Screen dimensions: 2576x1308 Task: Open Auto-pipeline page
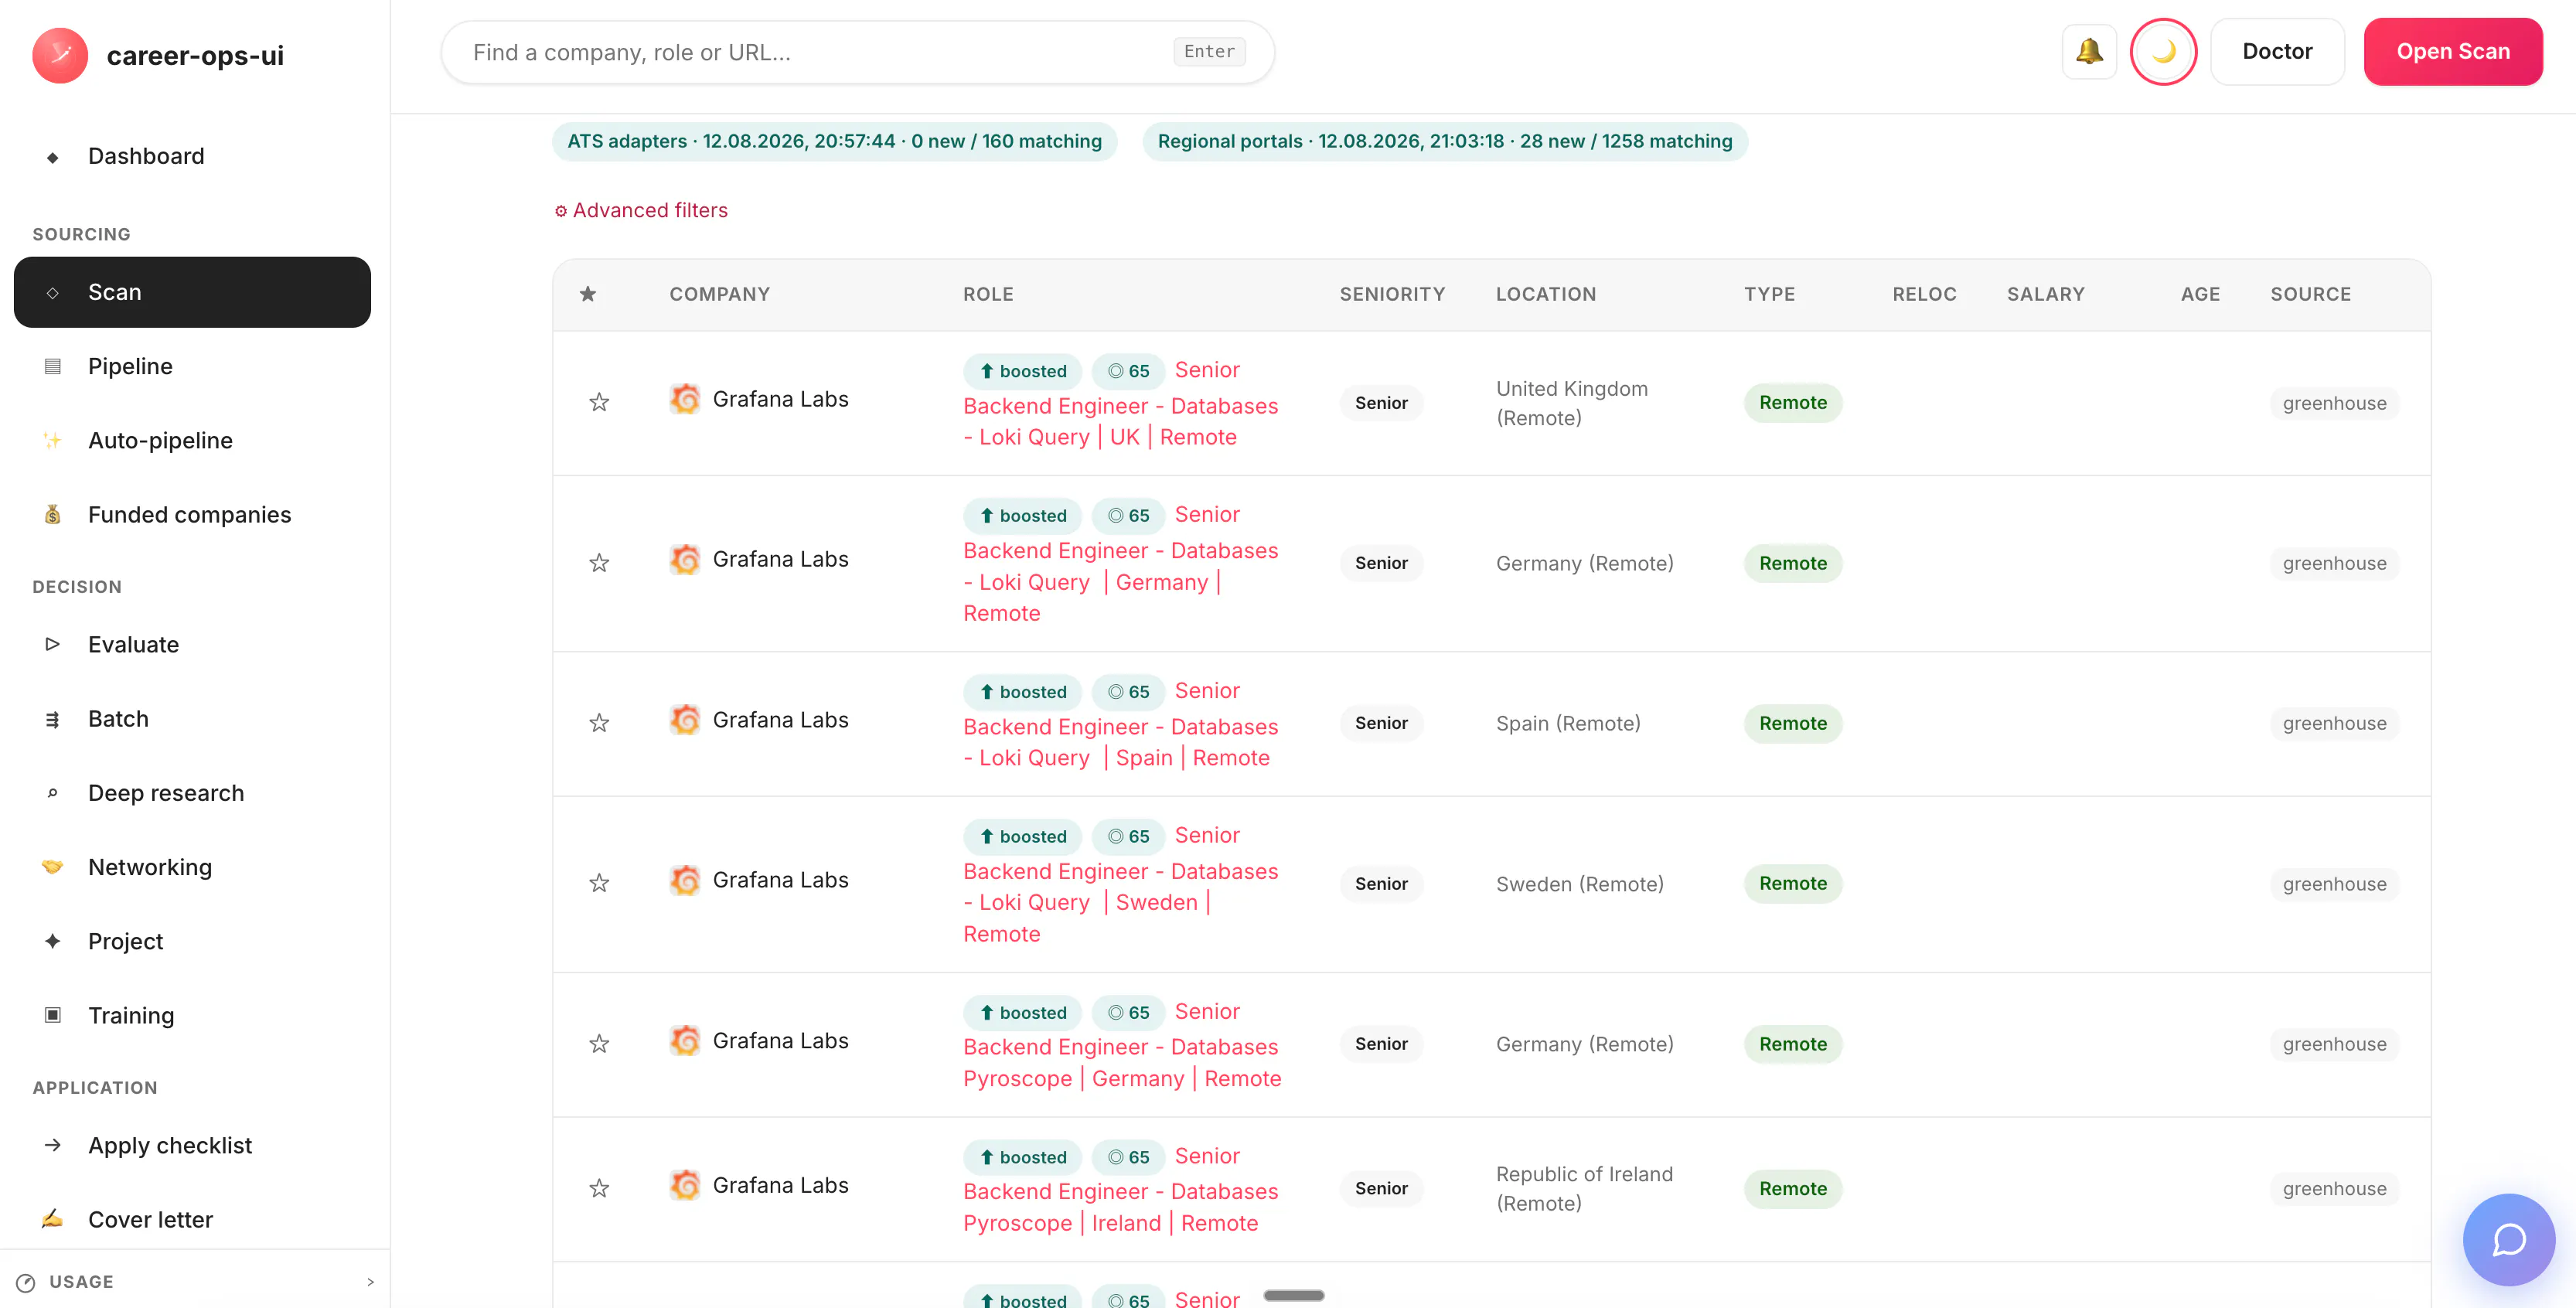[192, 440]
